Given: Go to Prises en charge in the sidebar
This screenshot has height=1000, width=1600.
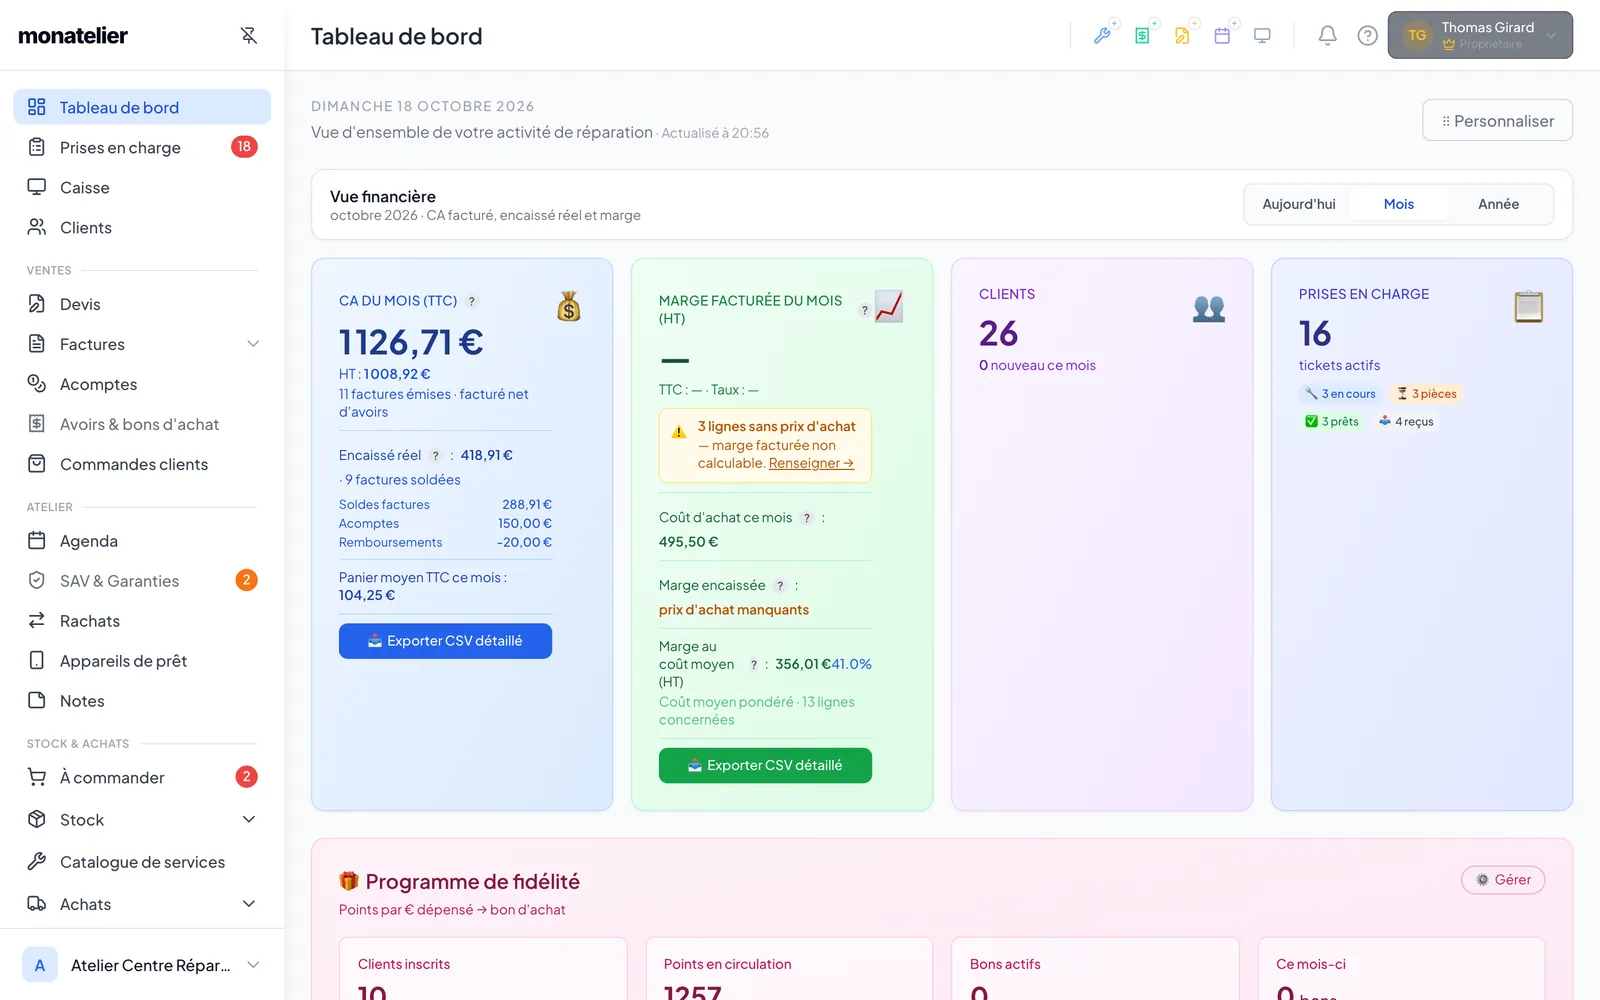Looking at the screenshot, I should (142, 147).
